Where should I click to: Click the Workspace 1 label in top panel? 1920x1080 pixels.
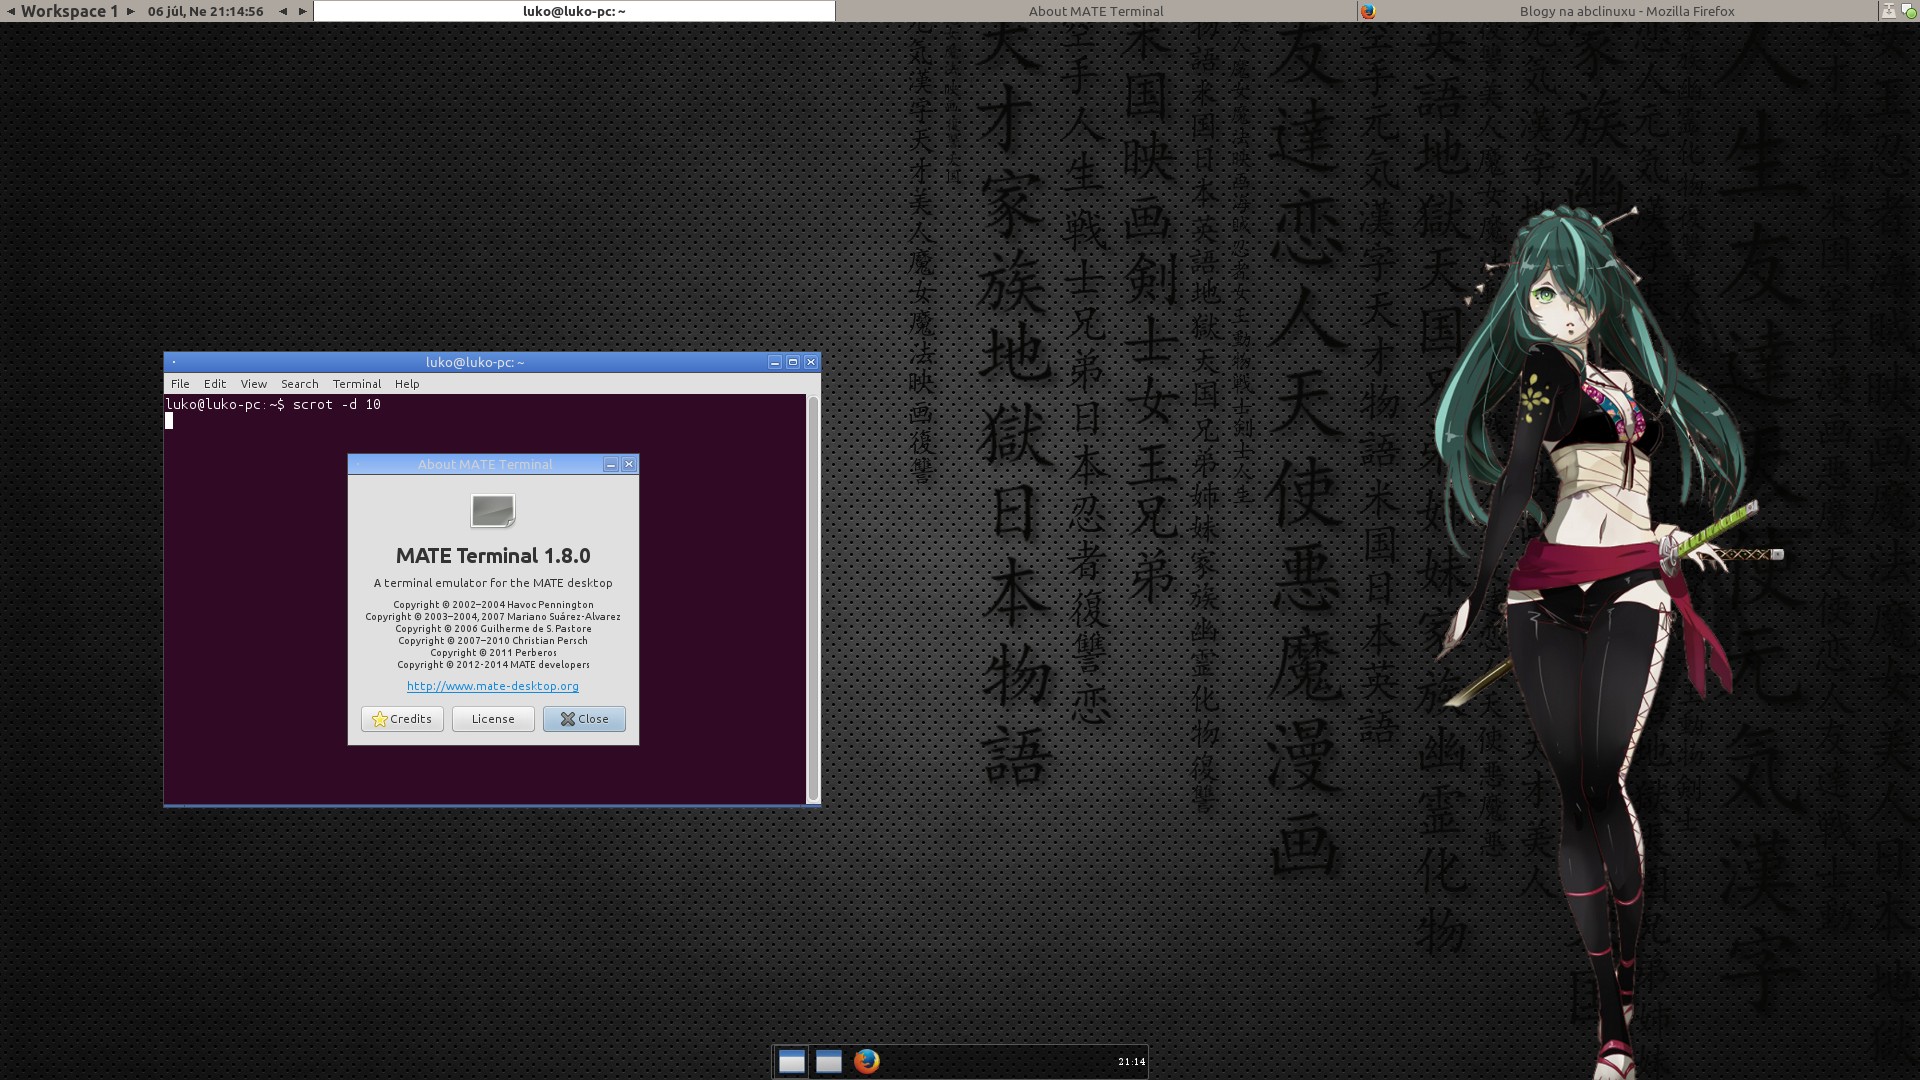(x=69, y=11)
